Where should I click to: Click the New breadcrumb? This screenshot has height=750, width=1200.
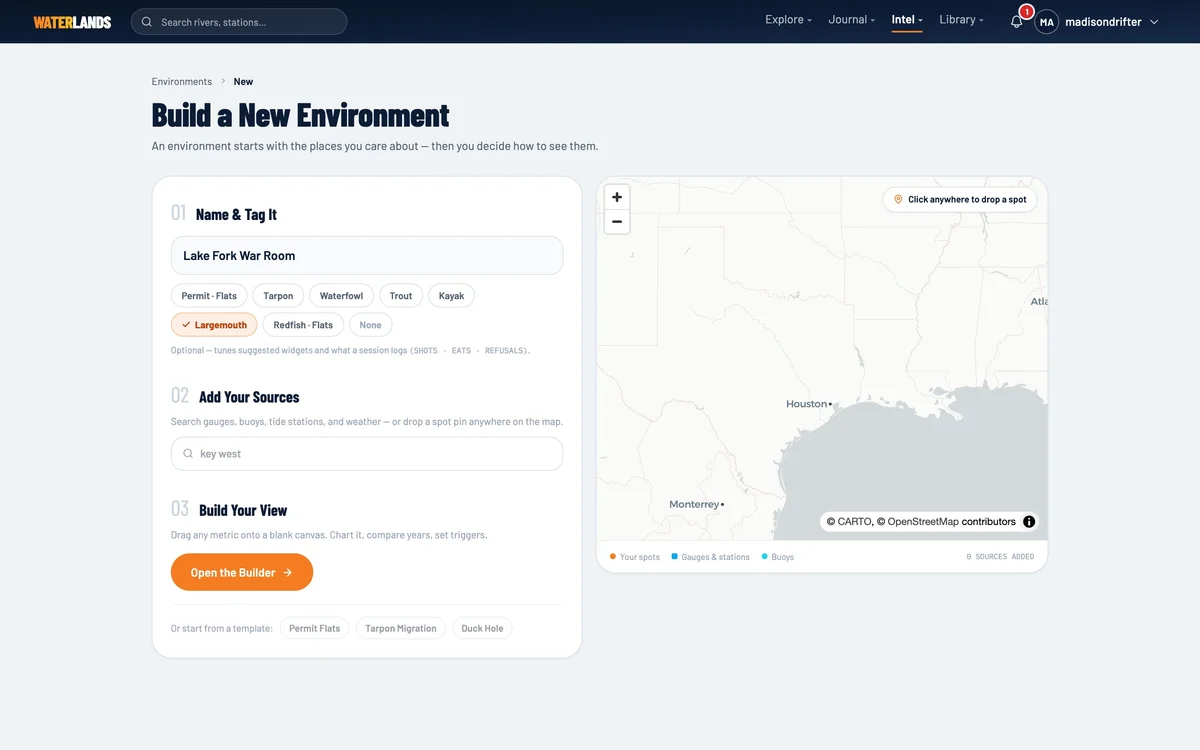[x=243, y=82]
